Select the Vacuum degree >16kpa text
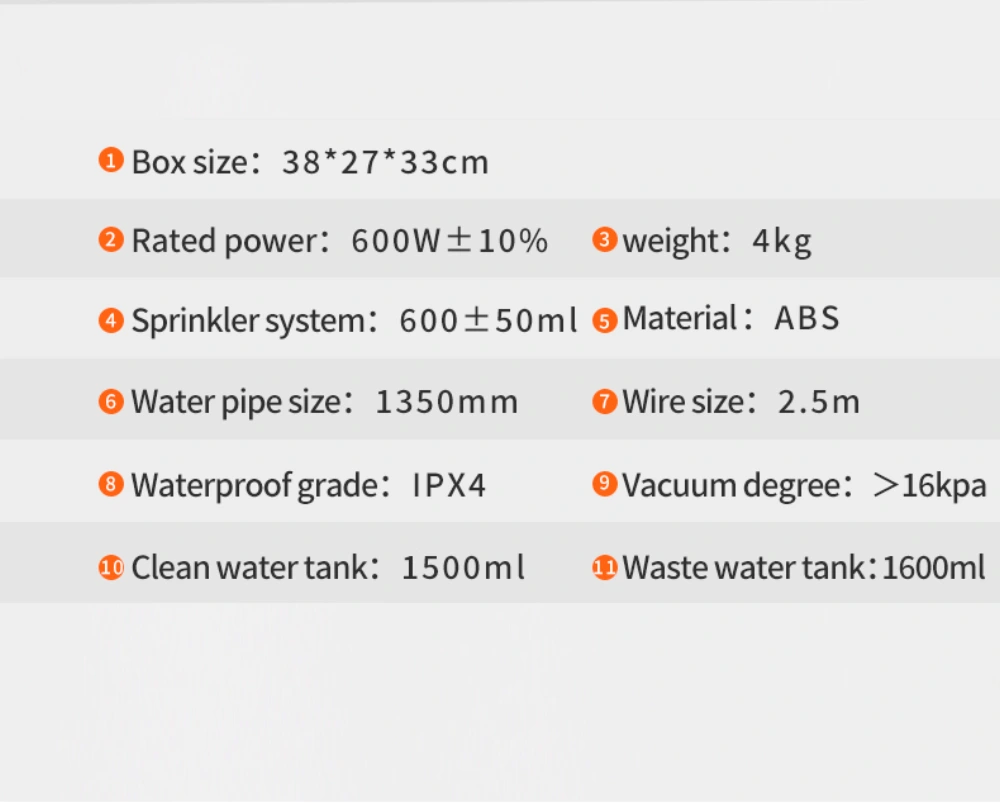Viewport: 1000px width, 803px height. [804, 486]
